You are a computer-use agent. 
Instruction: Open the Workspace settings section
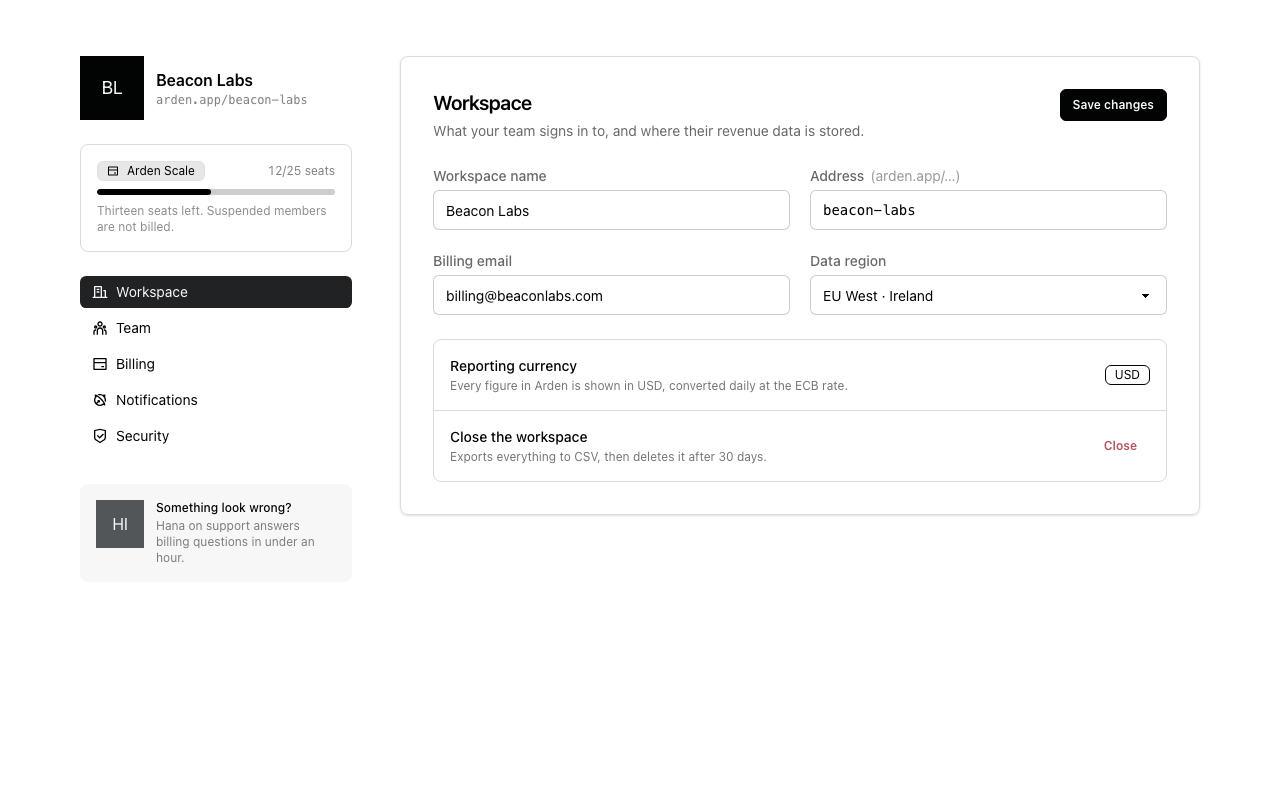[x=216, y=292]
